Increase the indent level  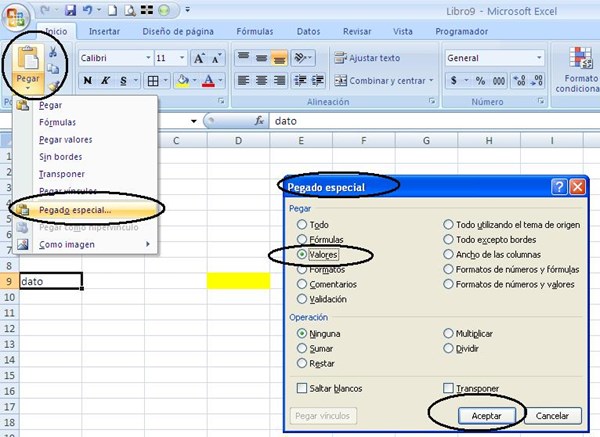[318, 81]
